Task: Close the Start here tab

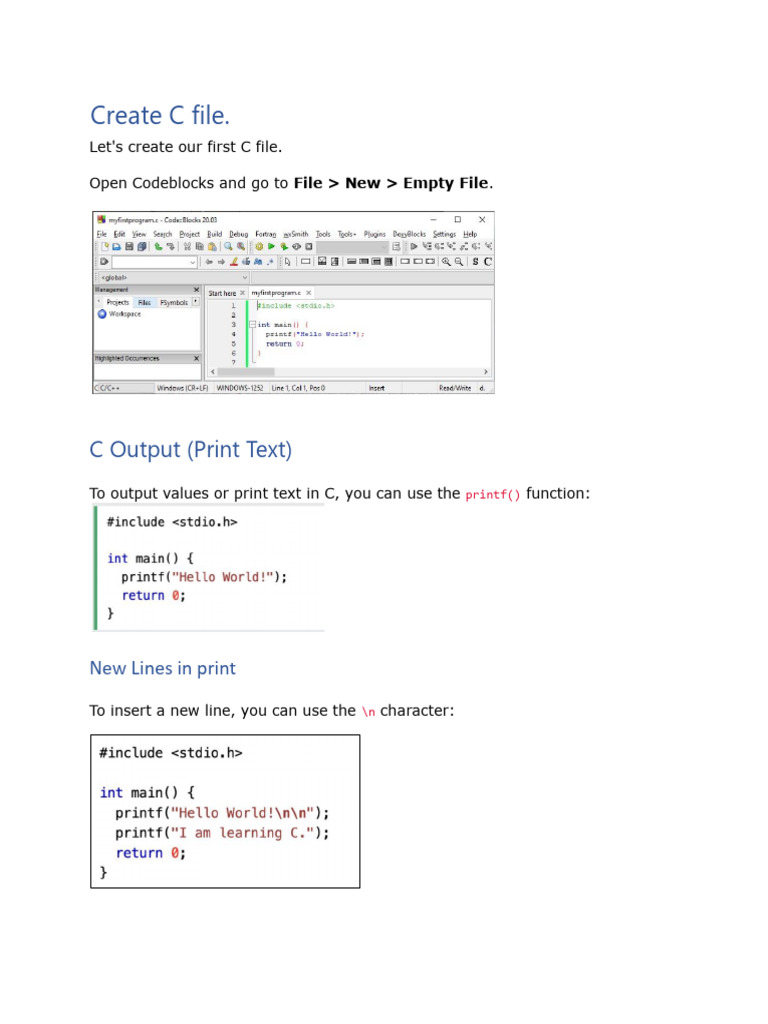Action: point(242,293)
